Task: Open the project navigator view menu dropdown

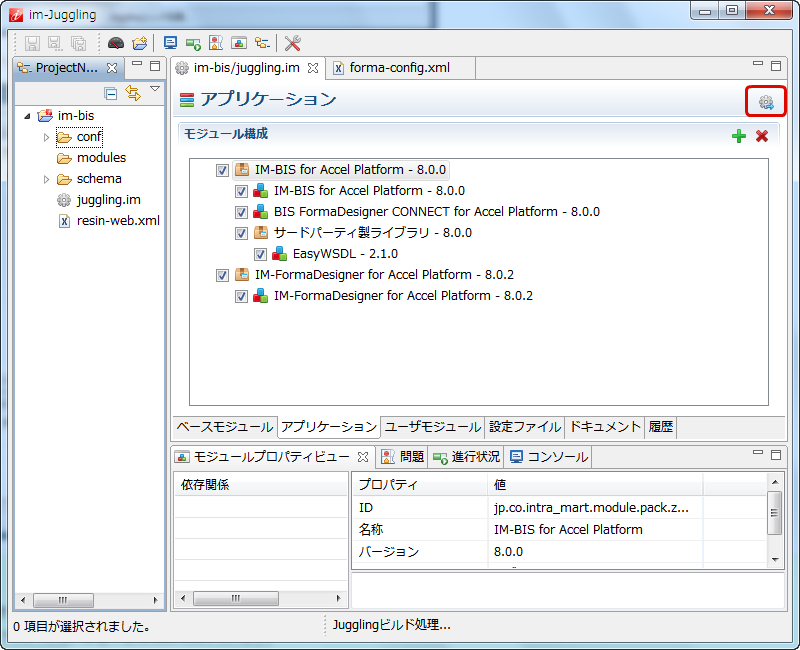Action: [155, 89]
